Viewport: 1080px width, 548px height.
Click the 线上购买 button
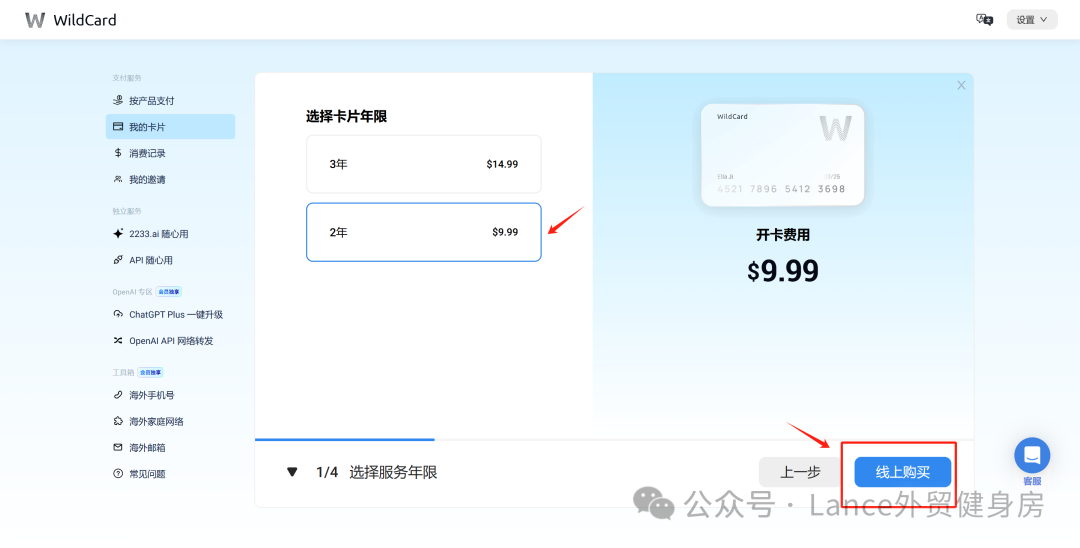click(x=902, y=472)
